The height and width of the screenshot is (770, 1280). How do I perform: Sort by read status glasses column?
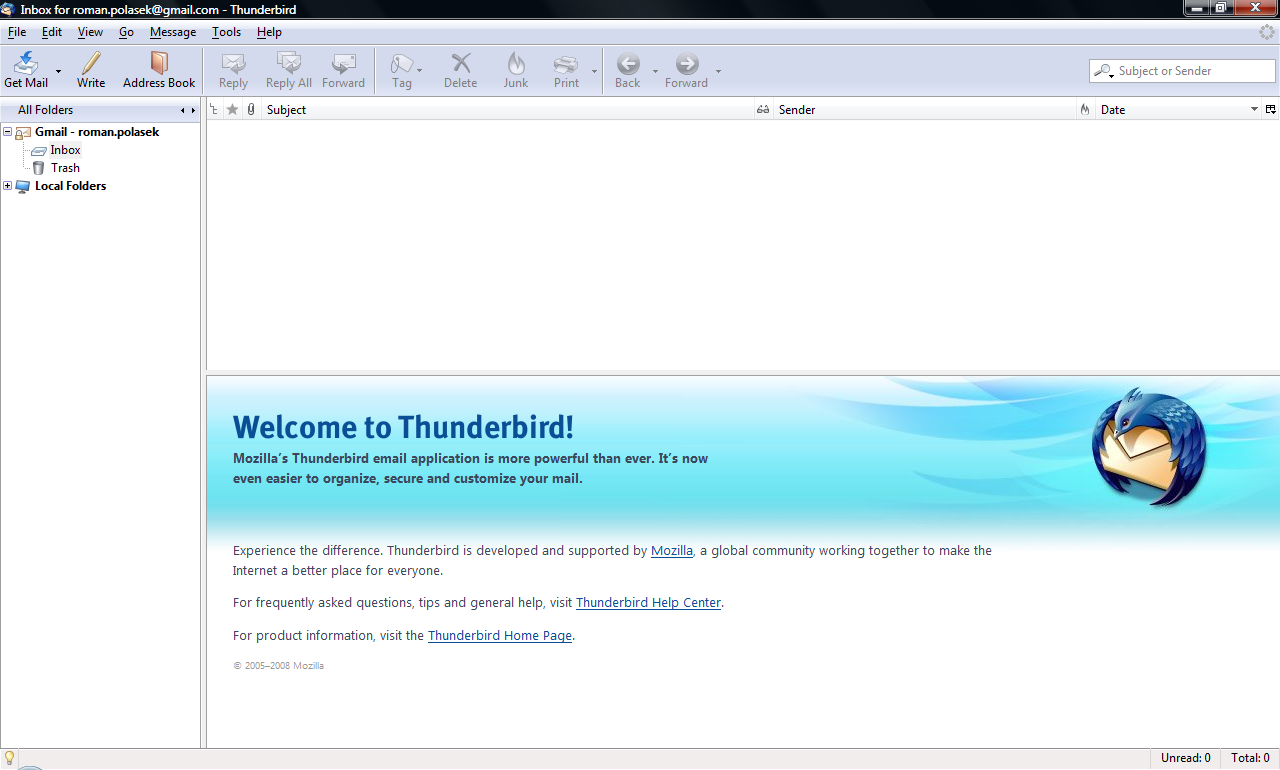tap(763, 110)
